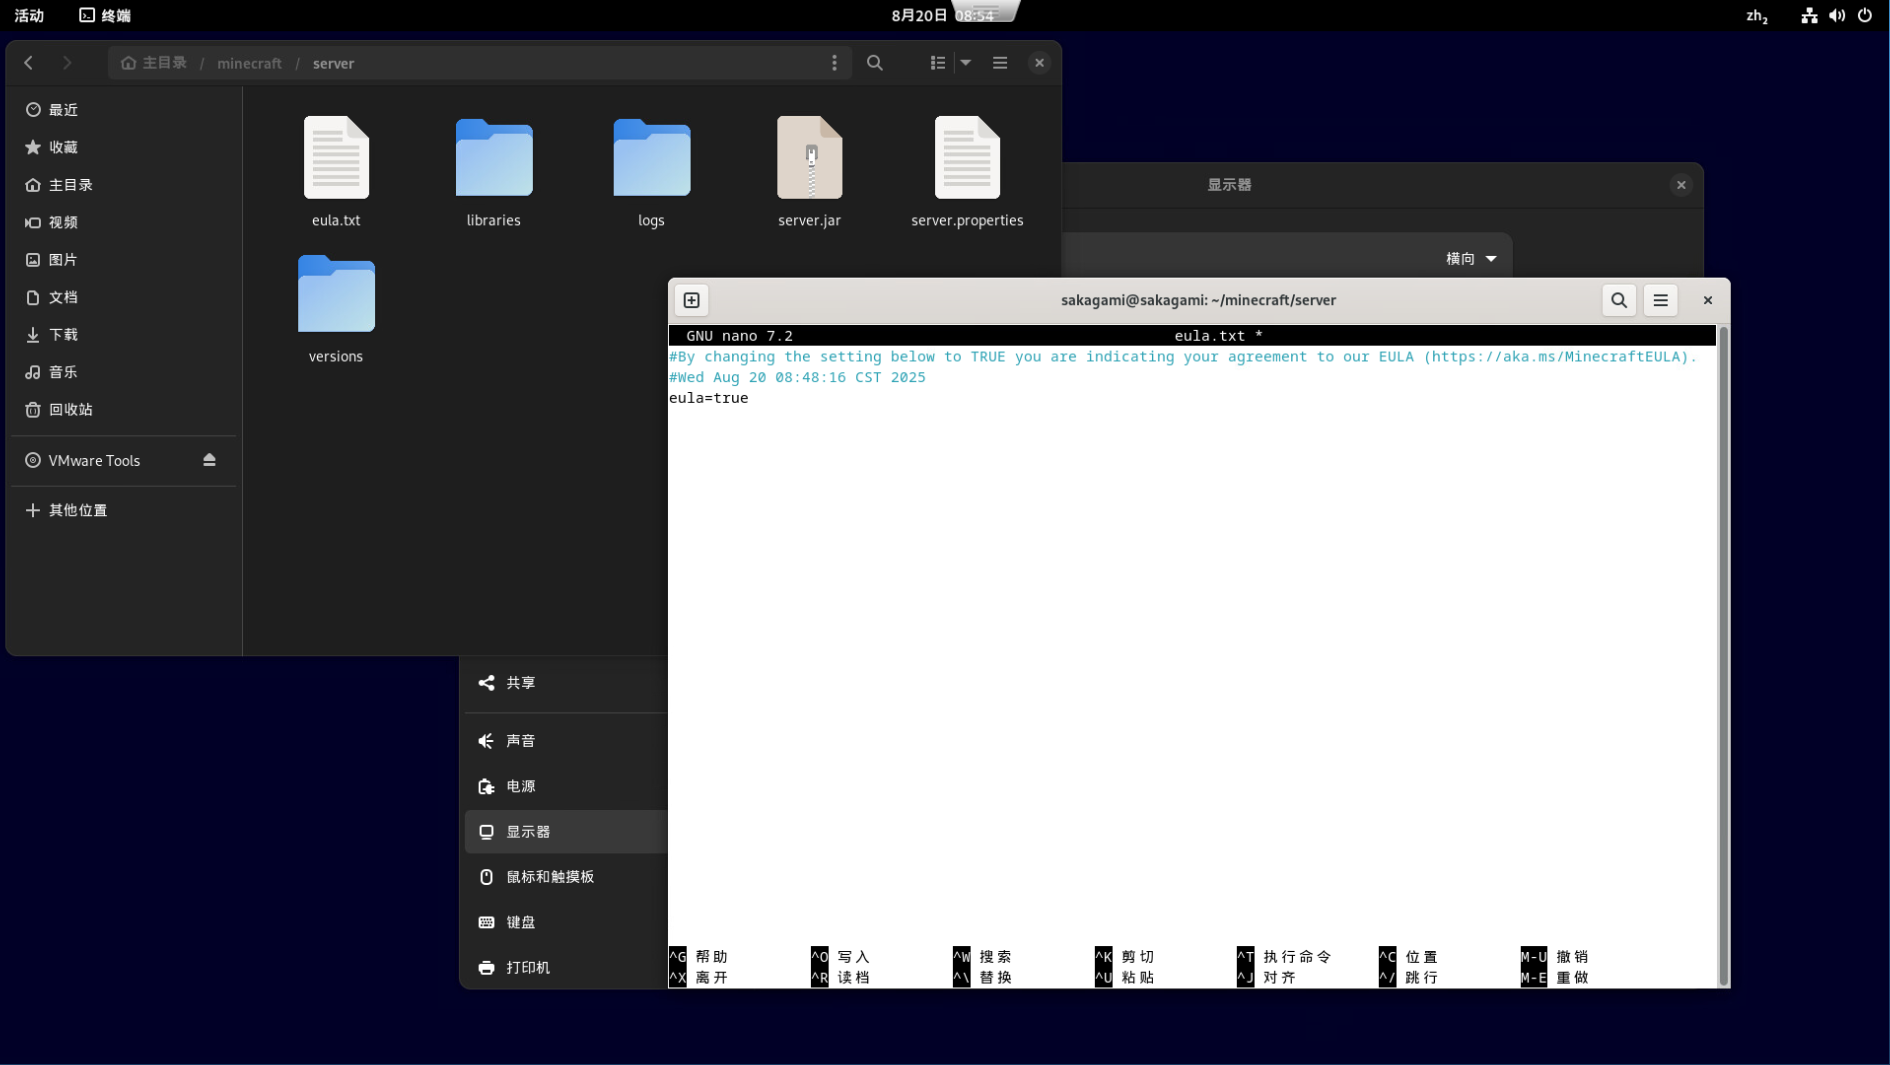
Task: Eject the VMware Tools disc
Action: pyautogui.click(x=209, y=460)
